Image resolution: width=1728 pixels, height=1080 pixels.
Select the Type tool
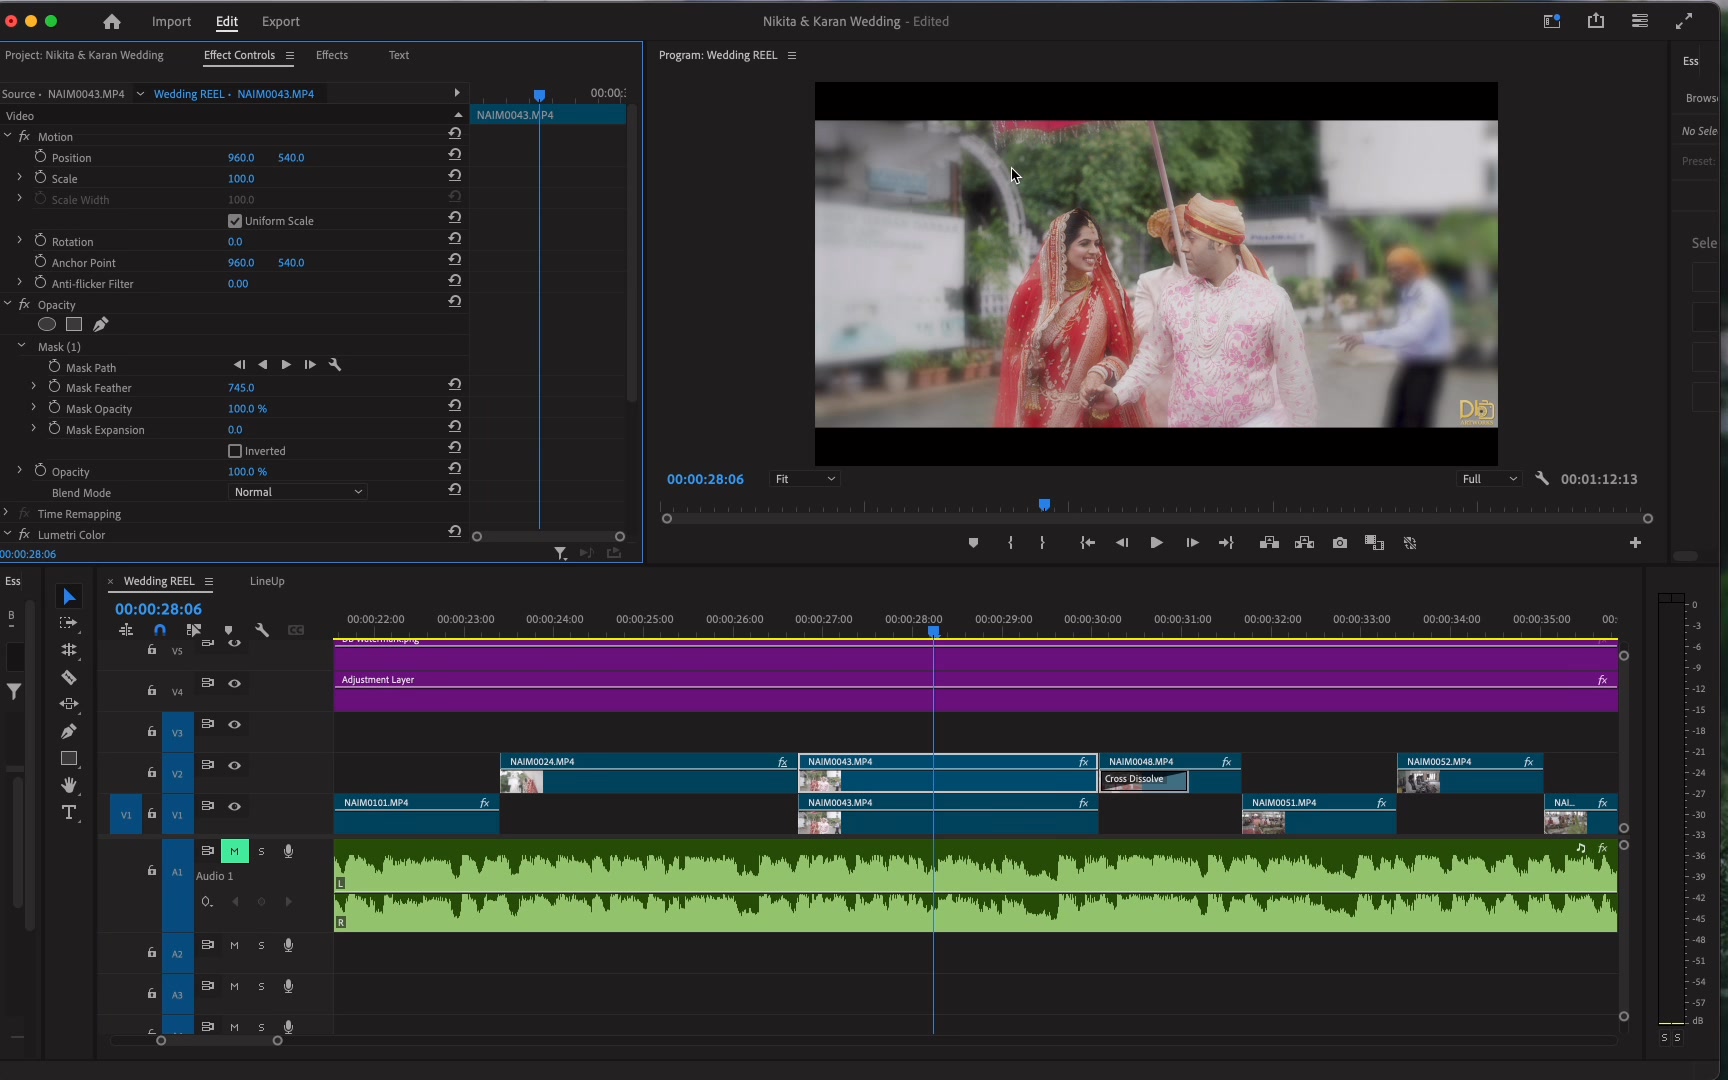click(x=69, y=812)
